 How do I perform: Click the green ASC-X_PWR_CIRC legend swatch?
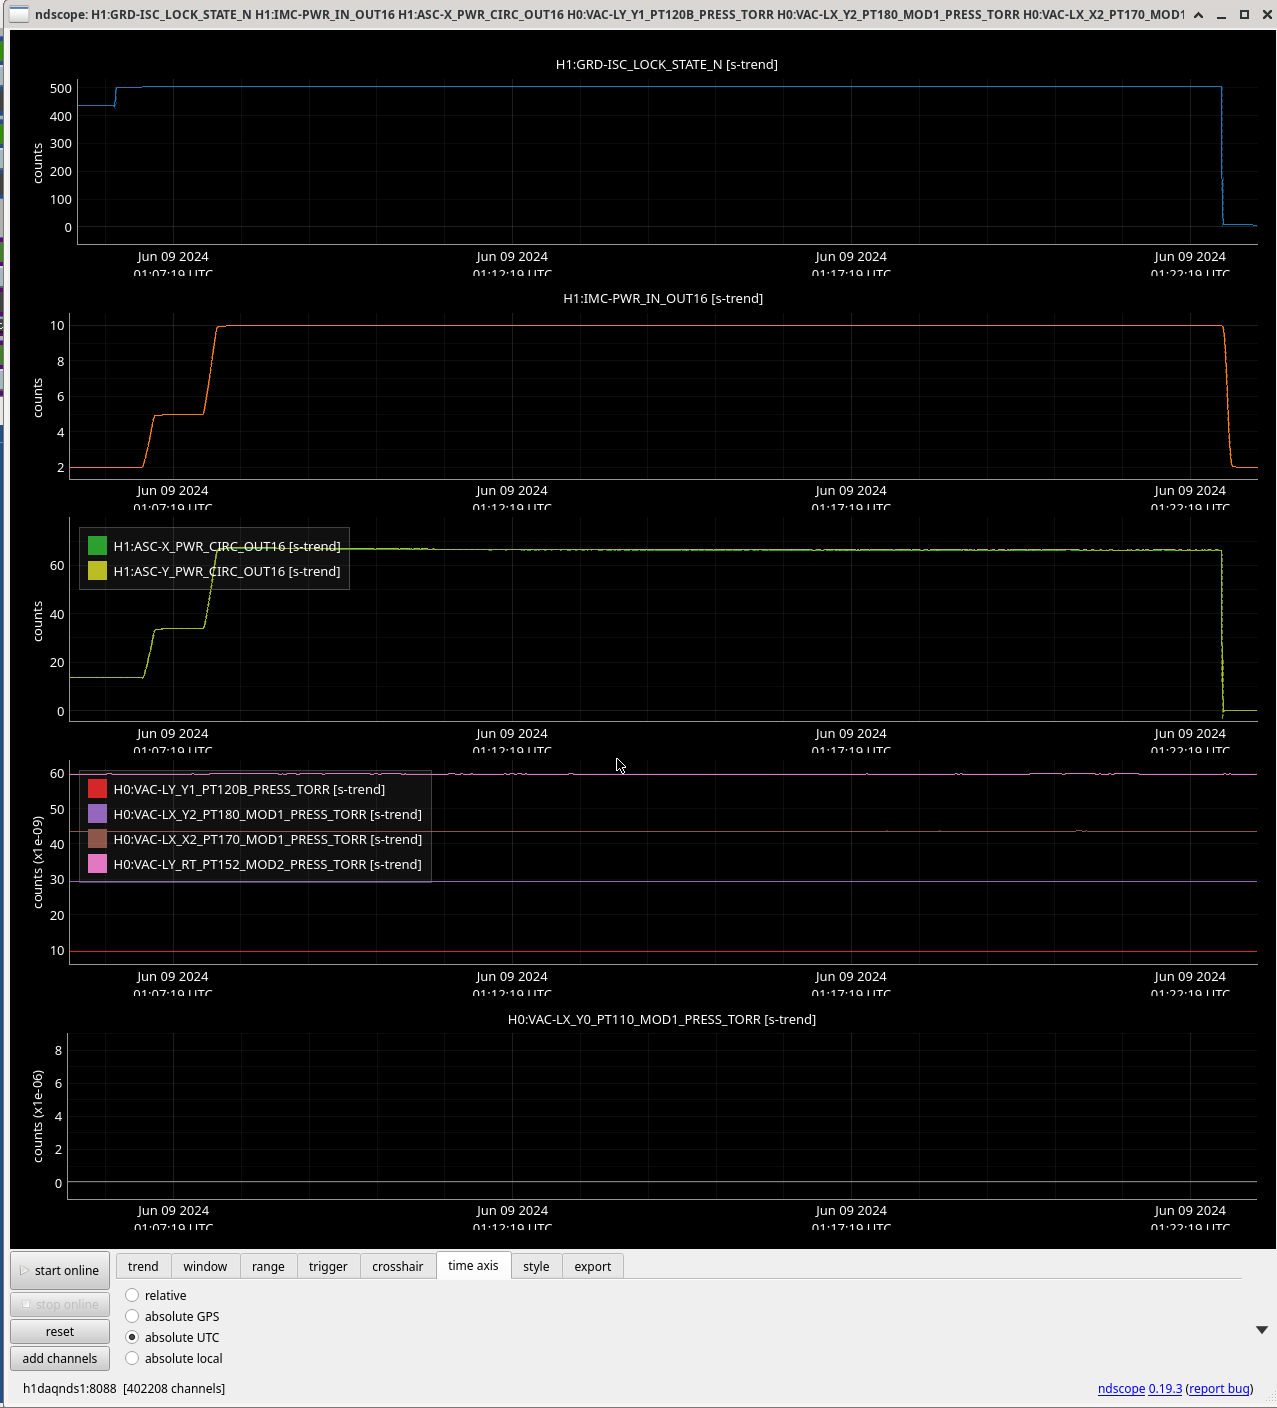coord(97,546)
